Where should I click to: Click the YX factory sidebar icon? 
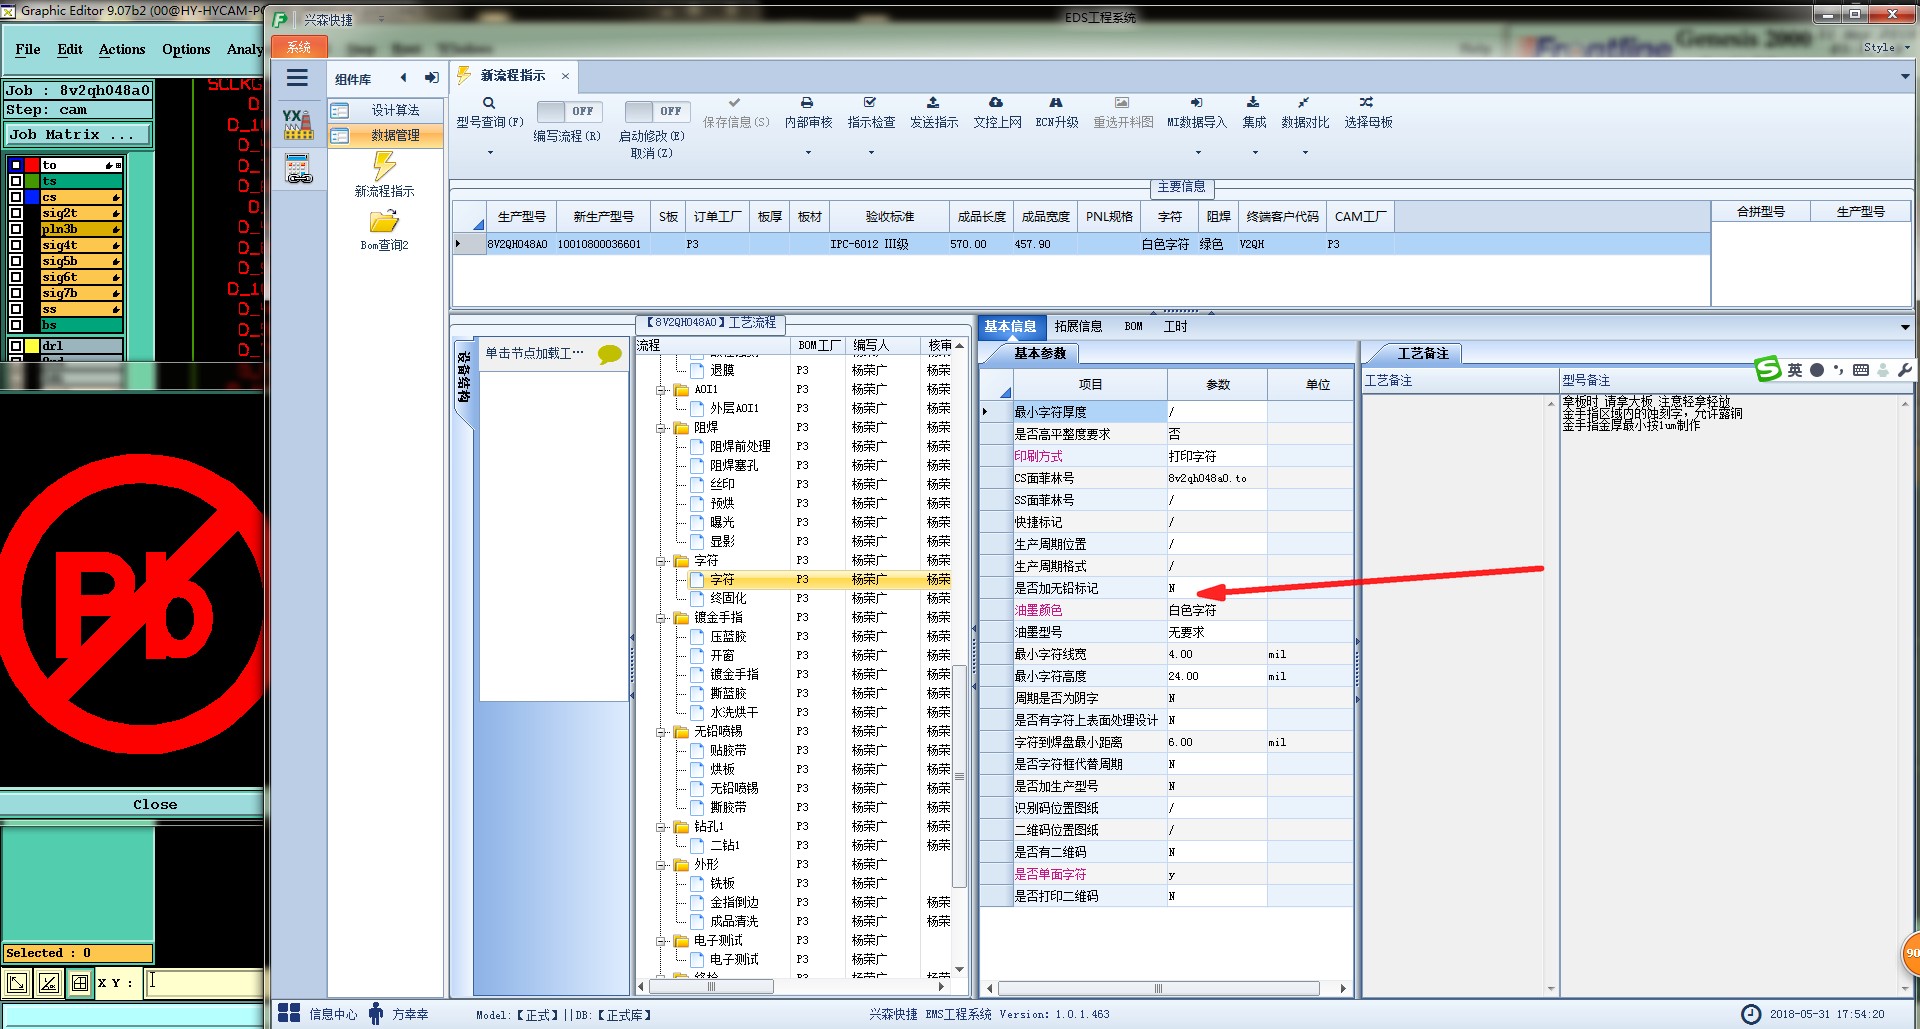pyautogui.click(x=298, y=124)
